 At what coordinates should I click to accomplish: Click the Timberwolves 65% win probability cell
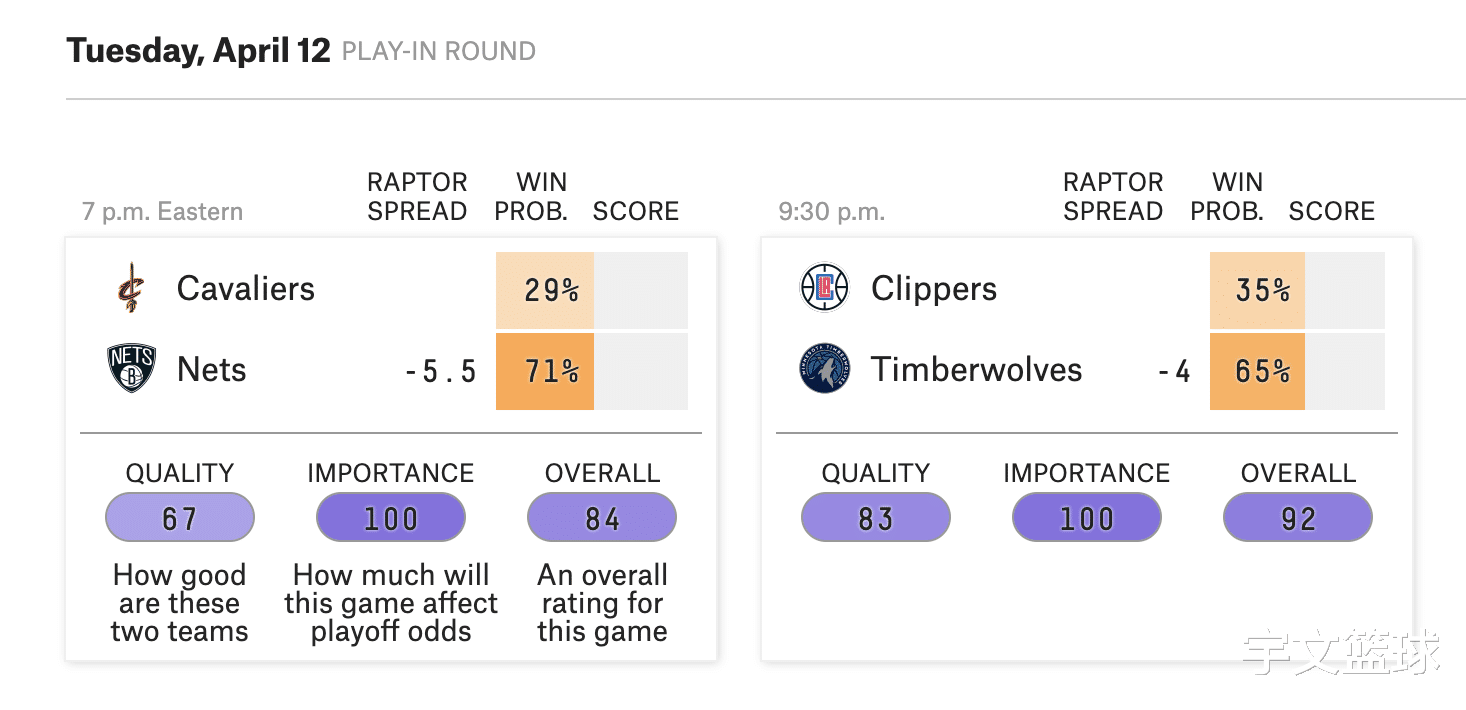[x=1257, y=372]
